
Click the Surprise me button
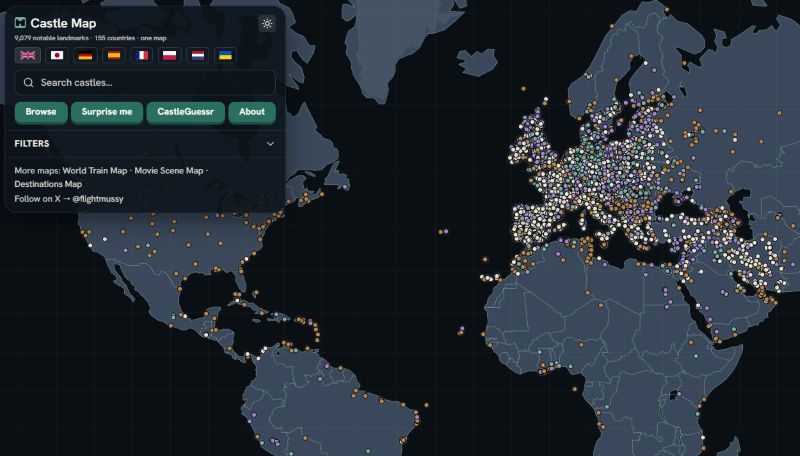pyautogui.click(x=107, y=112)
